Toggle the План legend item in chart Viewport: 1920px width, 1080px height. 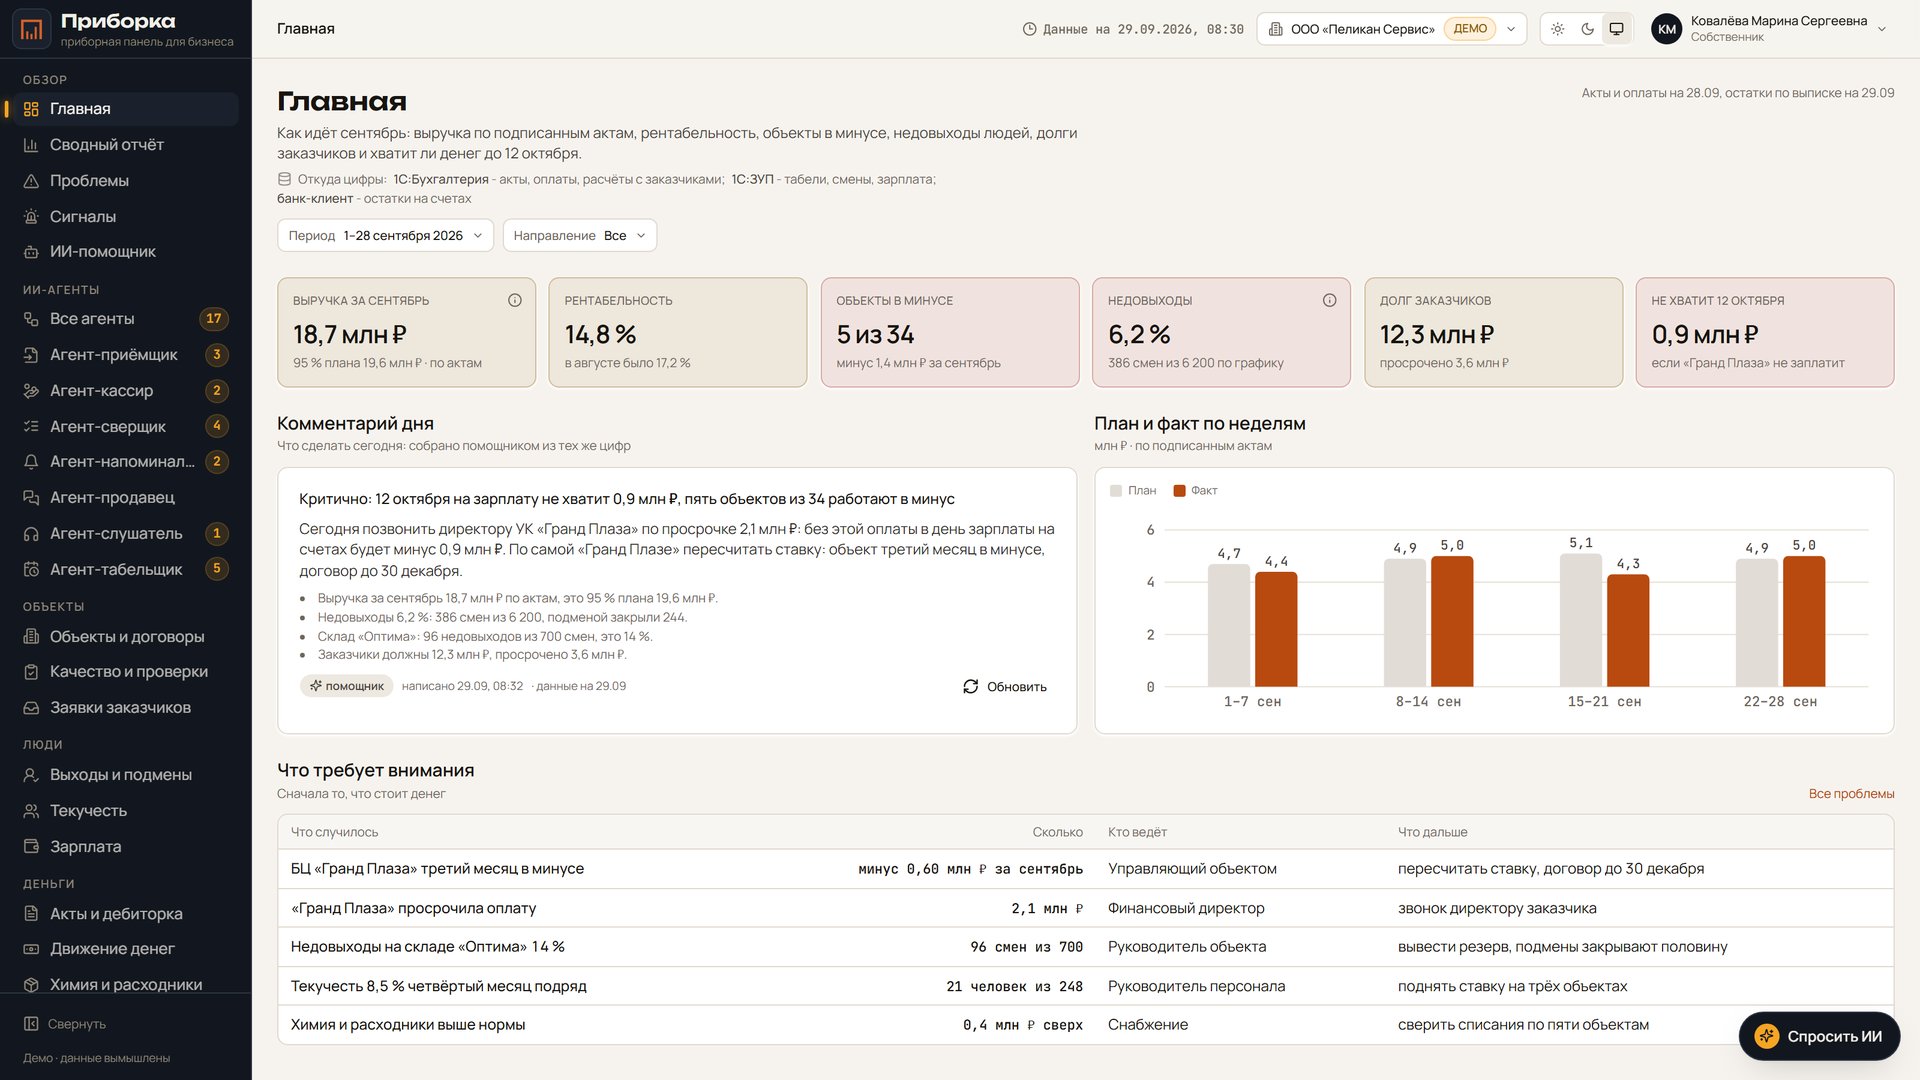1133,491
